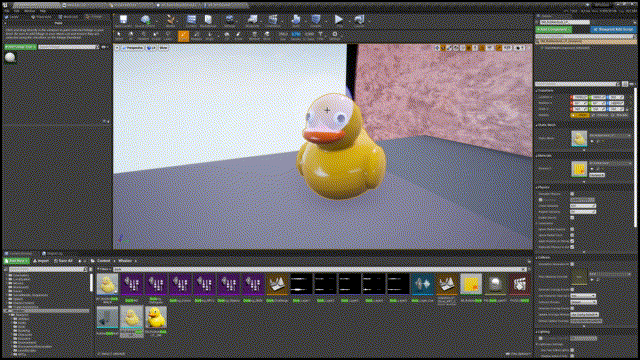Click the Content Browser asset search field
Viewport: 640px width, 360px height.
(x=319, y=269)
